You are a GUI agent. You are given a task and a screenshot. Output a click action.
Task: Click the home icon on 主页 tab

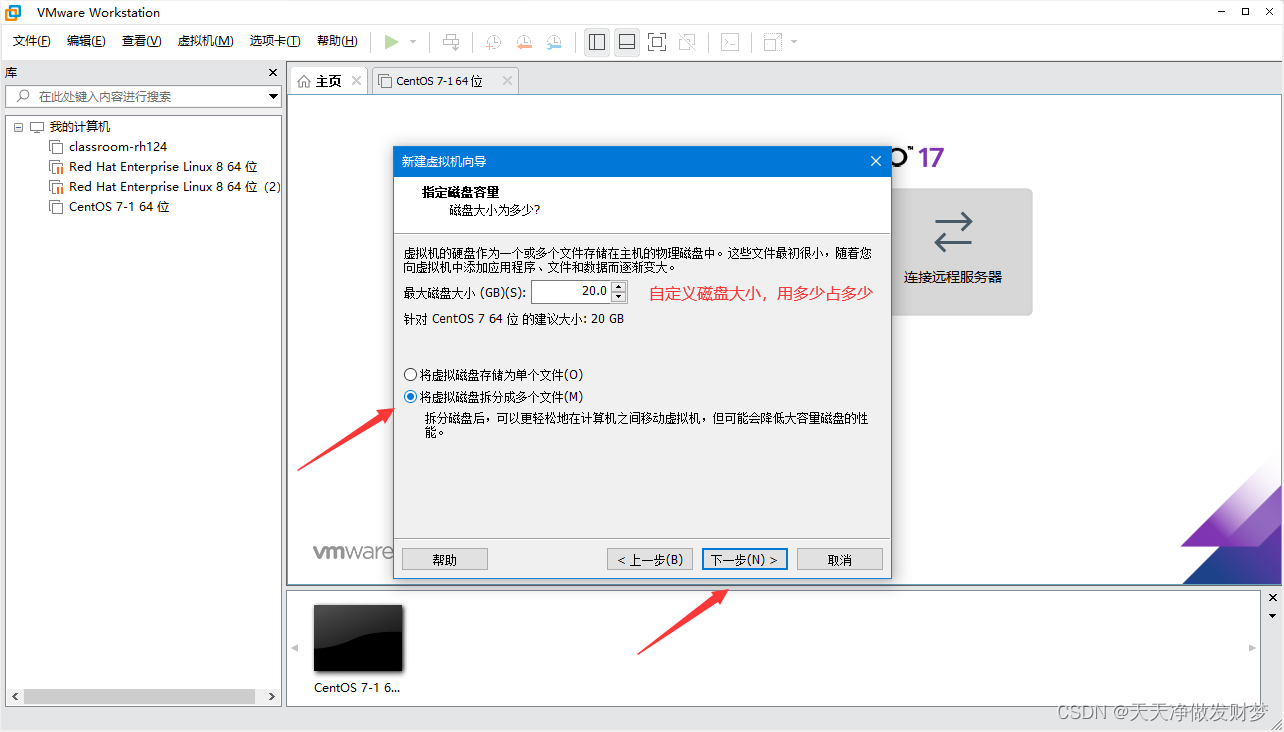(x=304, y=82)
